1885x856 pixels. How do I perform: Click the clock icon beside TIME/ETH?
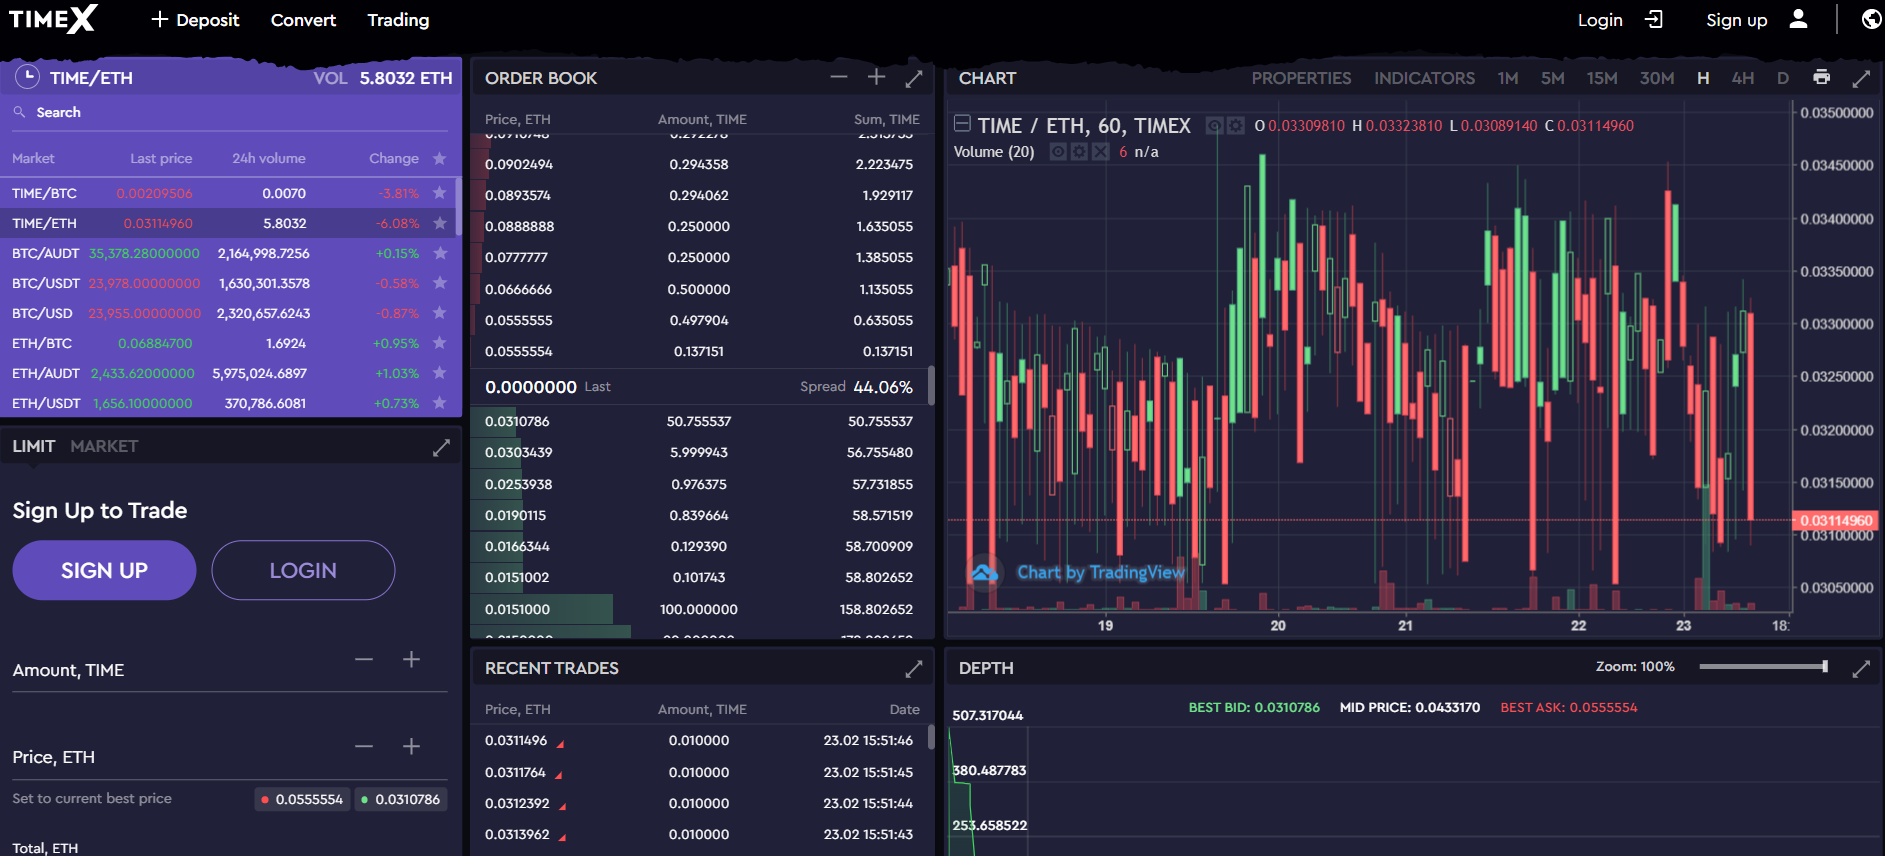(27, 77)
